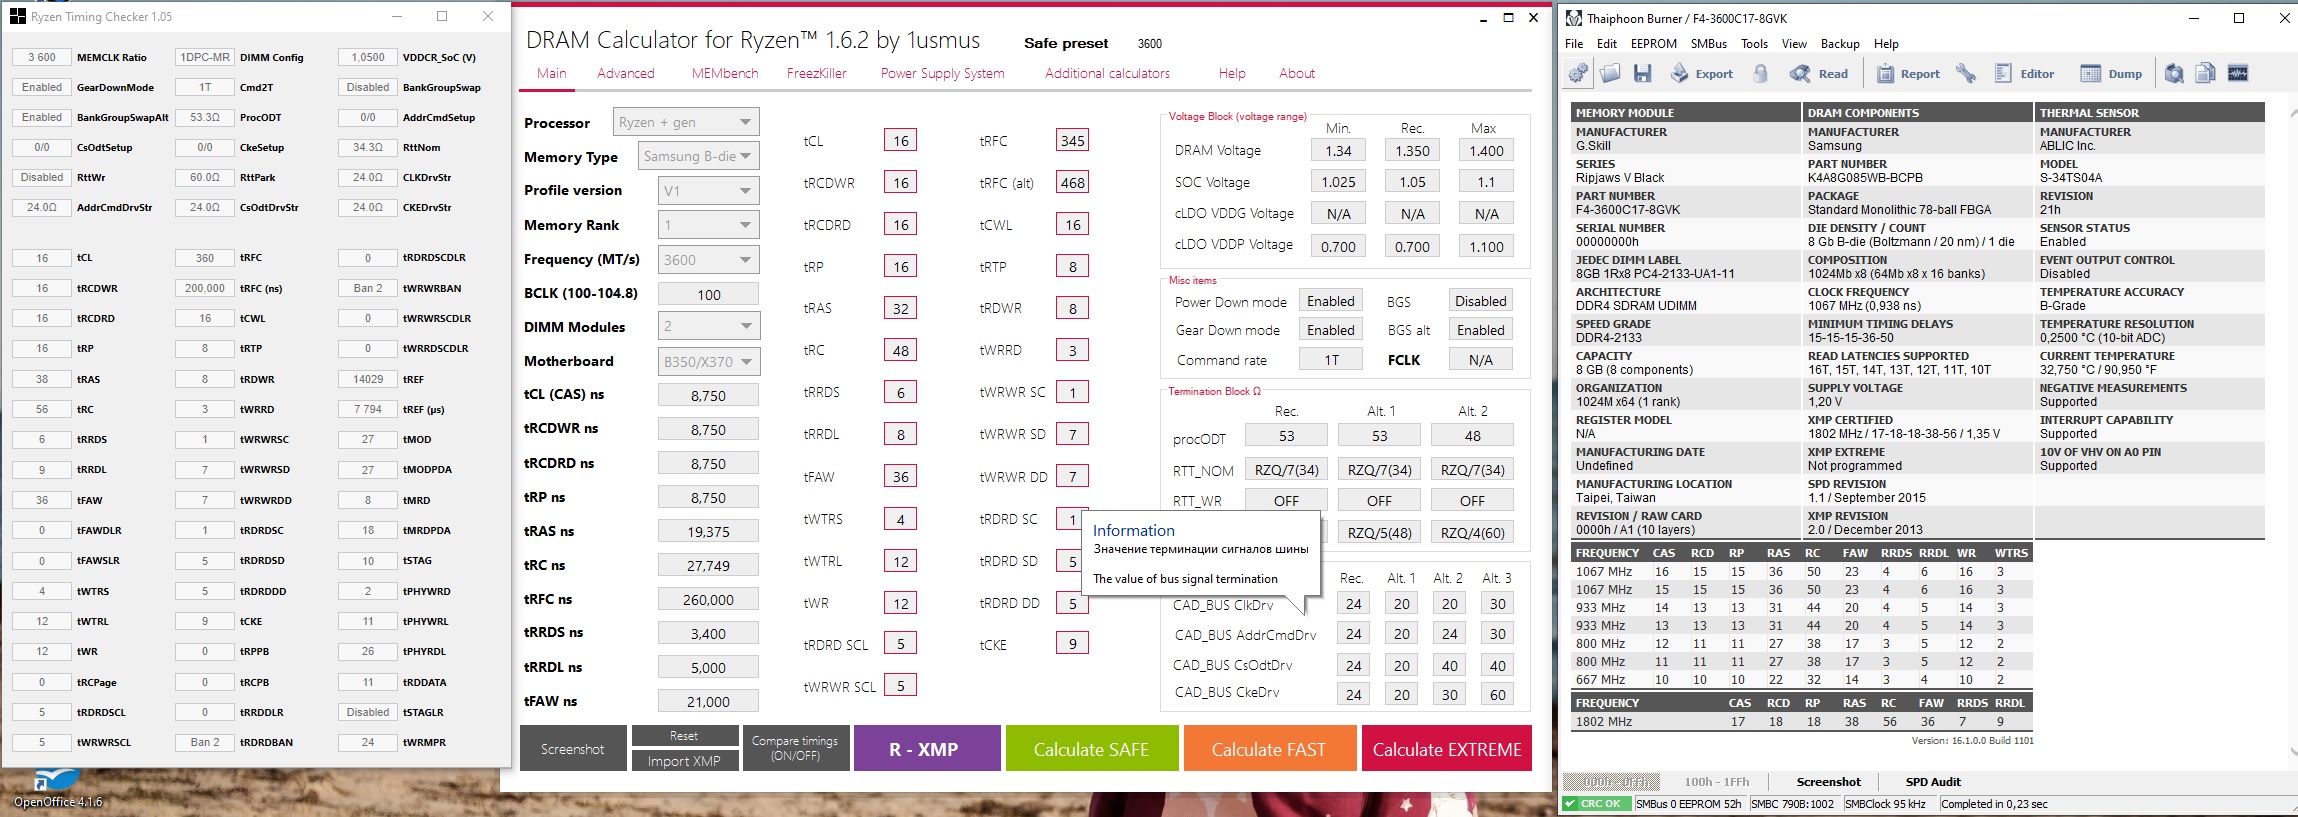Click the MEMCLK Ratio value 3 600

42,57
